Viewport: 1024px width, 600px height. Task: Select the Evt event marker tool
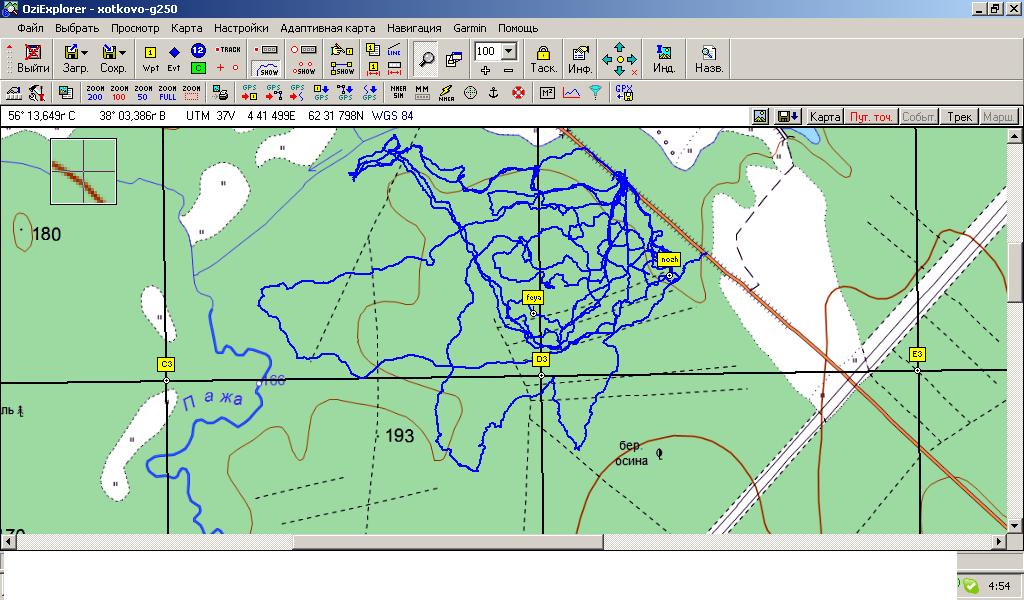(x=174, y=58)
